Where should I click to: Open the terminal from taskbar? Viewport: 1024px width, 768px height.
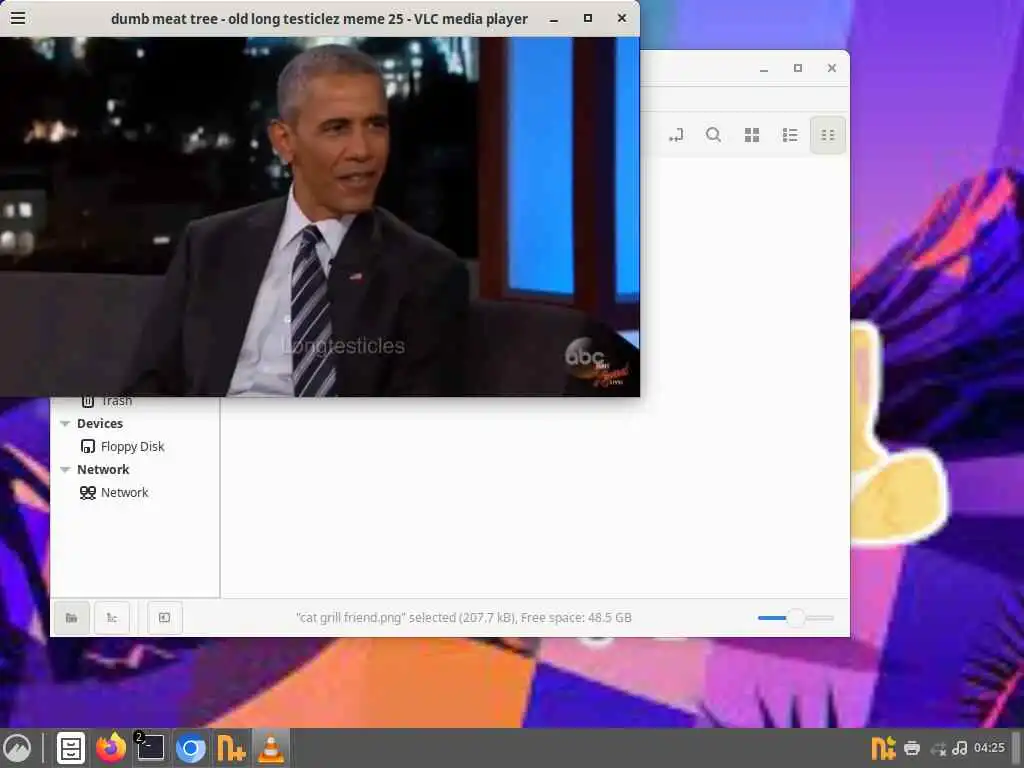151,748
